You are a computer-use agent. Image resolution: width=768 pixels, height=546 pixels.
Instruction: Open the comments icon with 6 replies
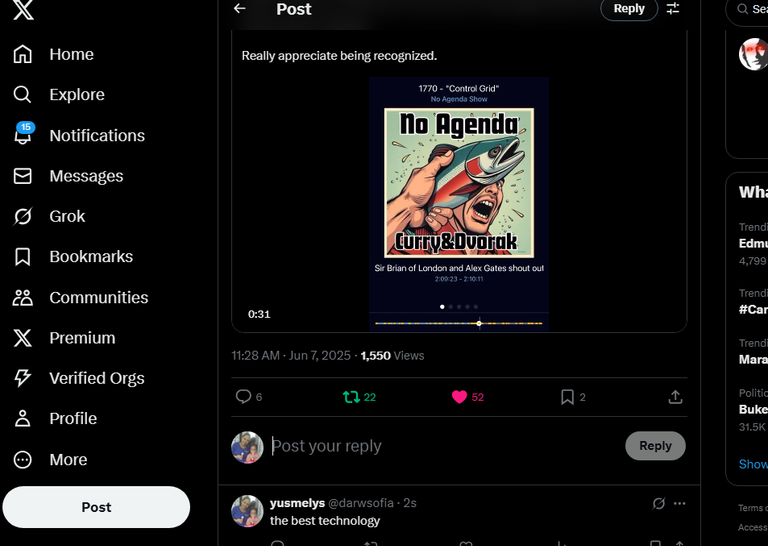(x=249, y=397)
